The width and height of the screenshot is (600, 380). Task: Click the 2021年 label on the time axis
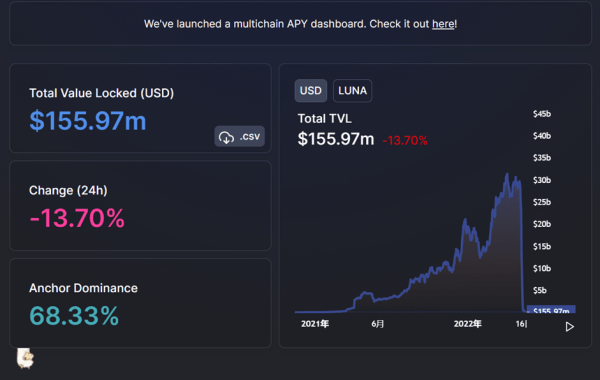[315, 324]
